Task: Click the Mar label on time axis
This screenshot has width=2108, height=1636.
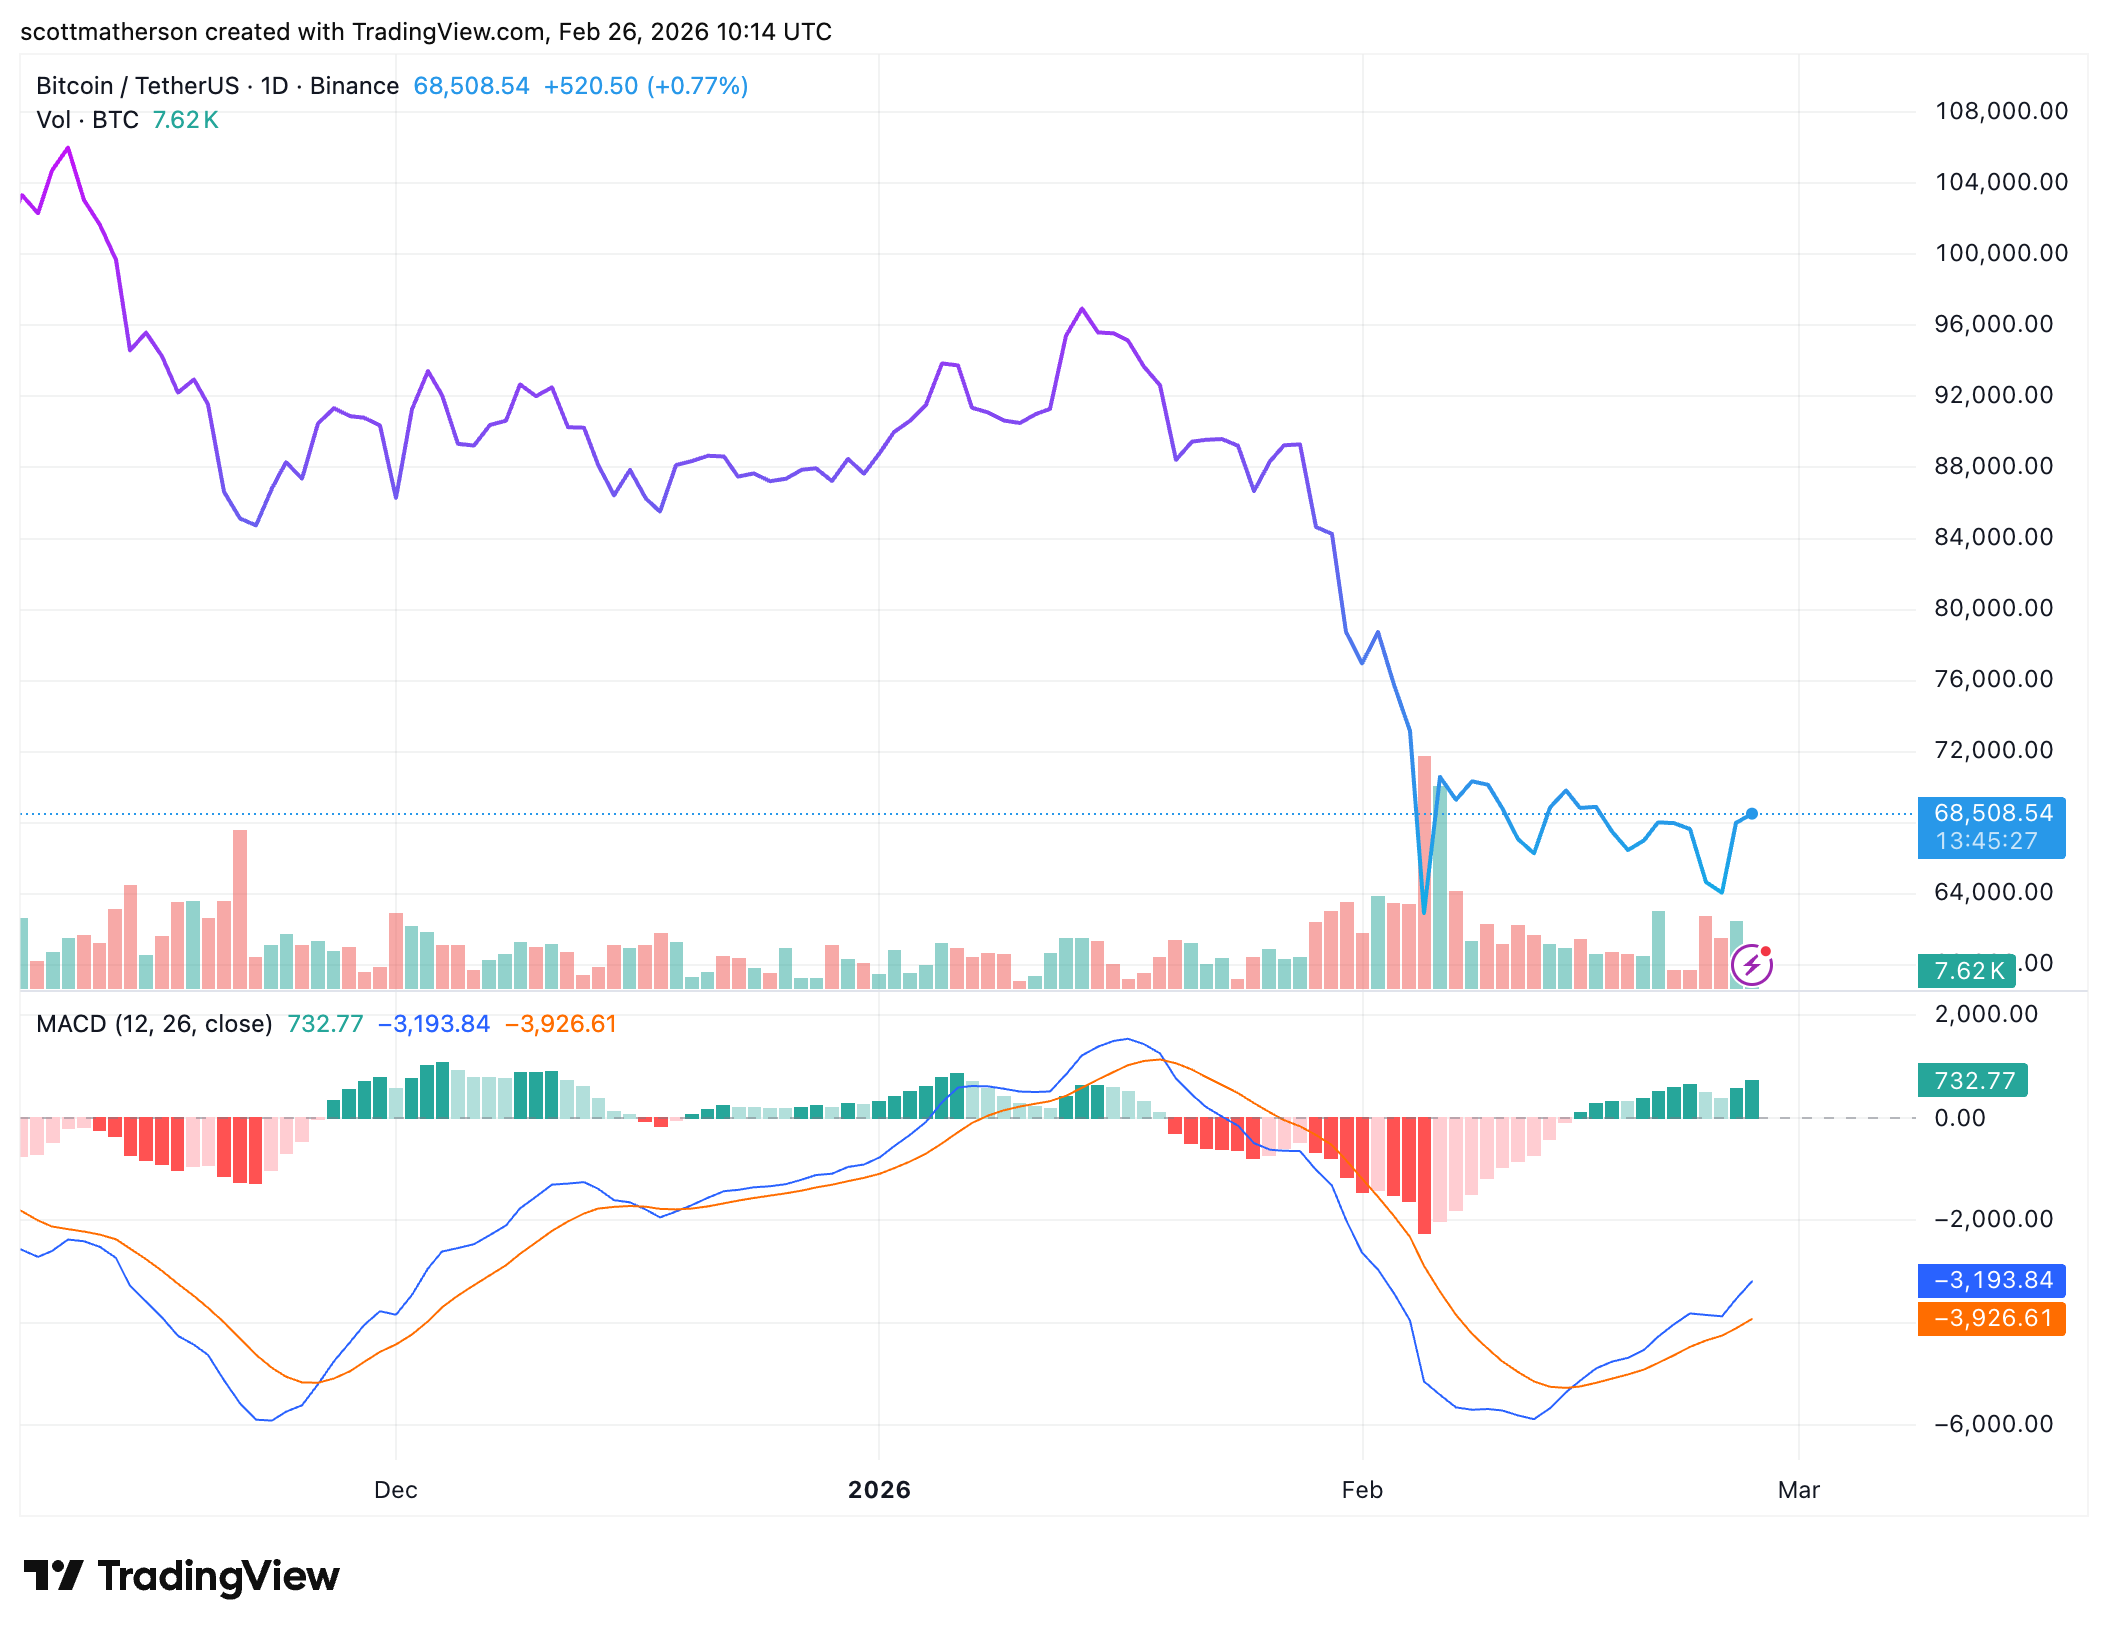Action: (x=1798, y=1490)
